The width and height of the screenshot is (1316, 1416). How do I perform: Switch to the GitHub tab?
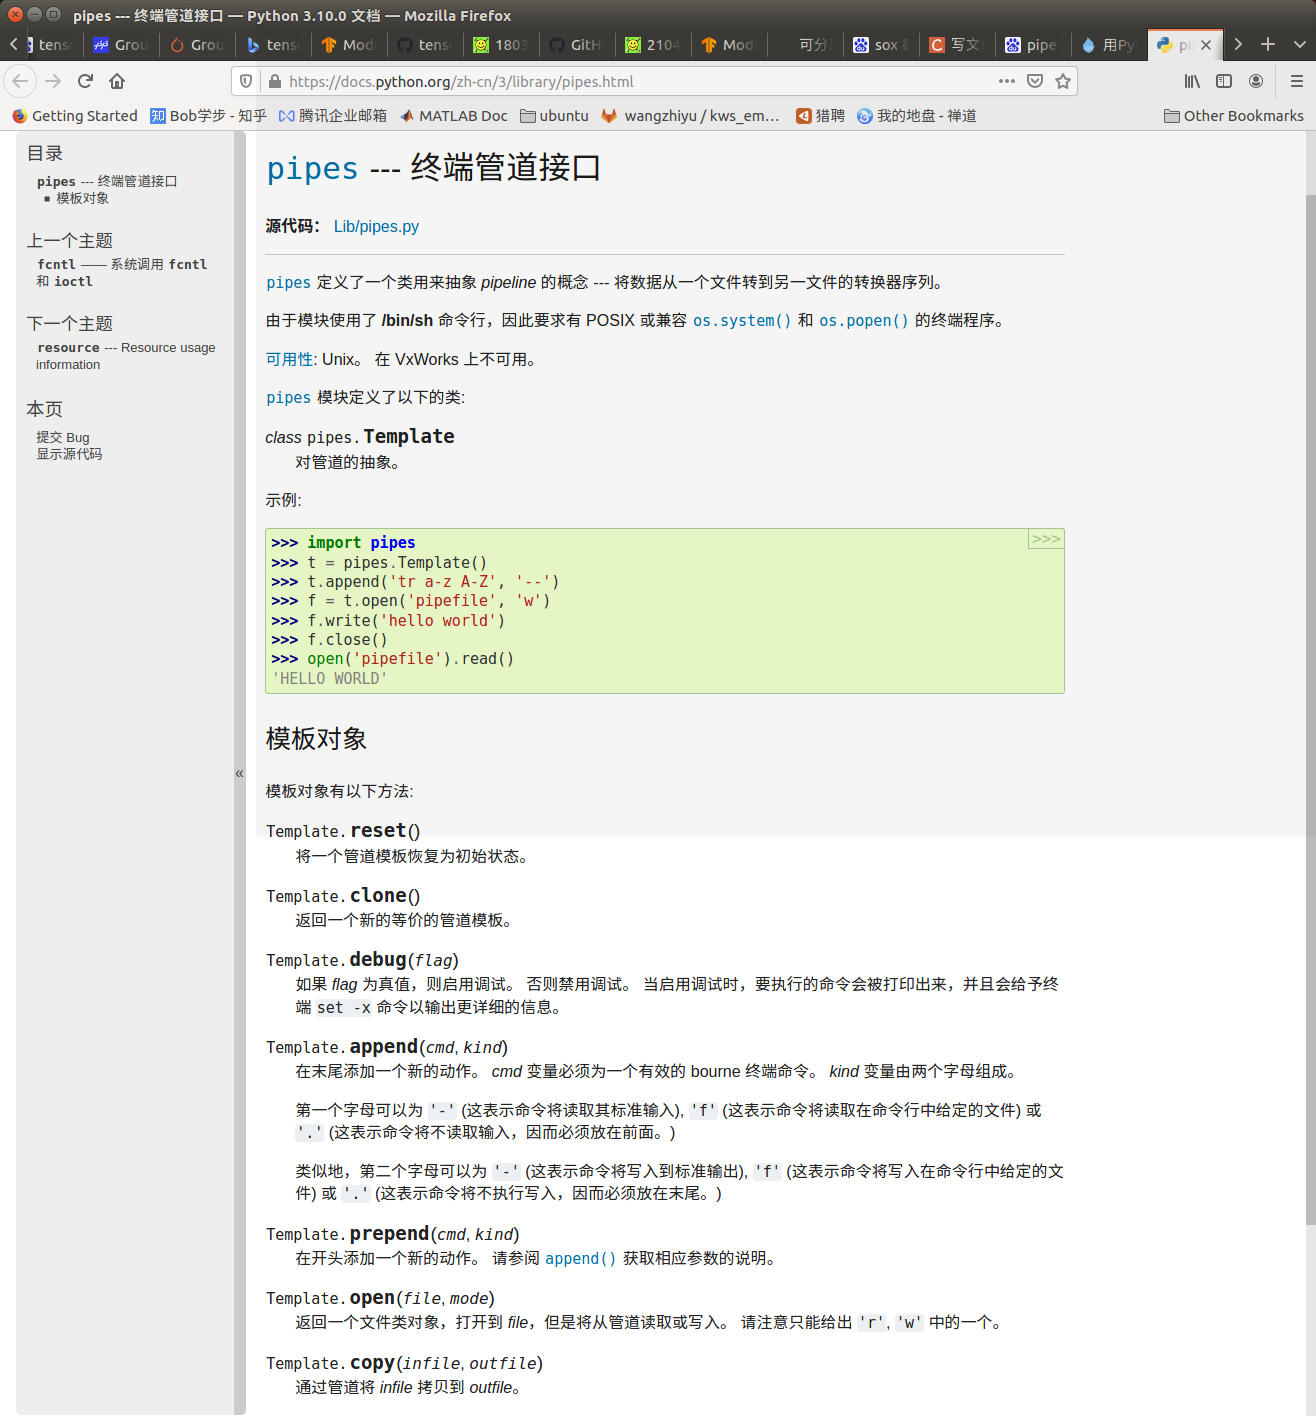(x=575, y=44)
